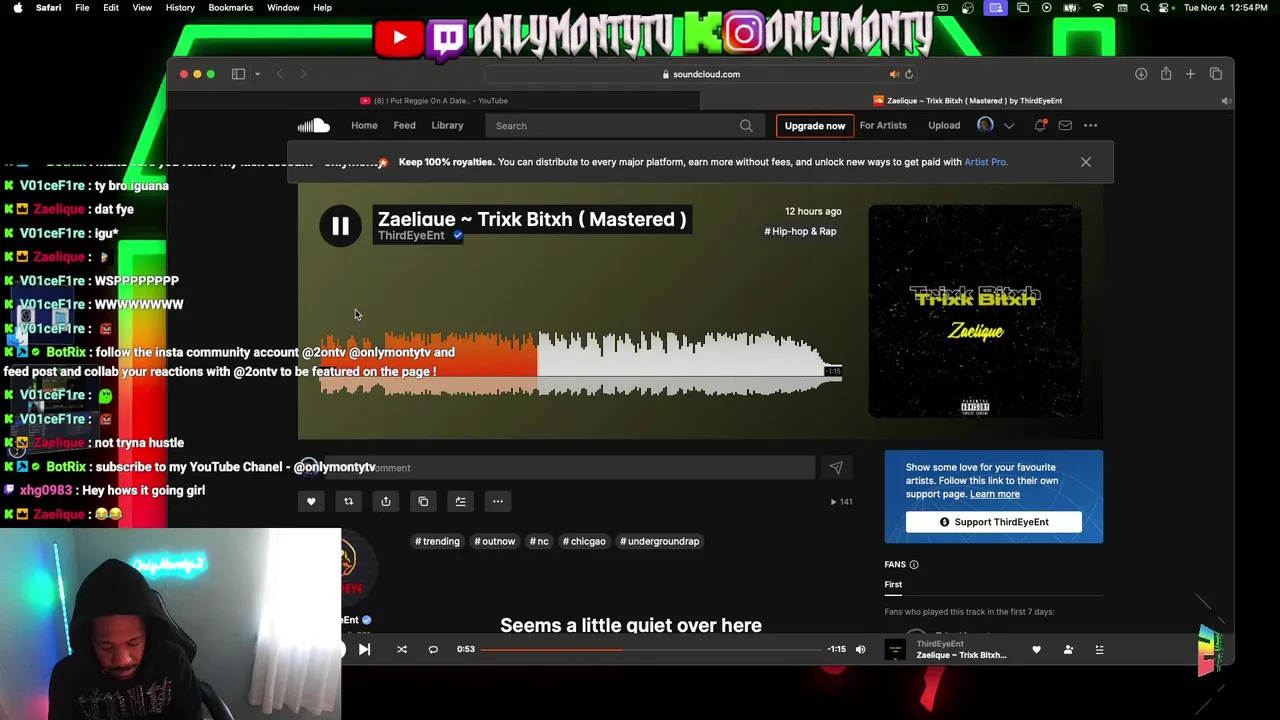Screen dimensions: 1280x720
Task: Skip to next track in player bar
Action: pos(364,649)
